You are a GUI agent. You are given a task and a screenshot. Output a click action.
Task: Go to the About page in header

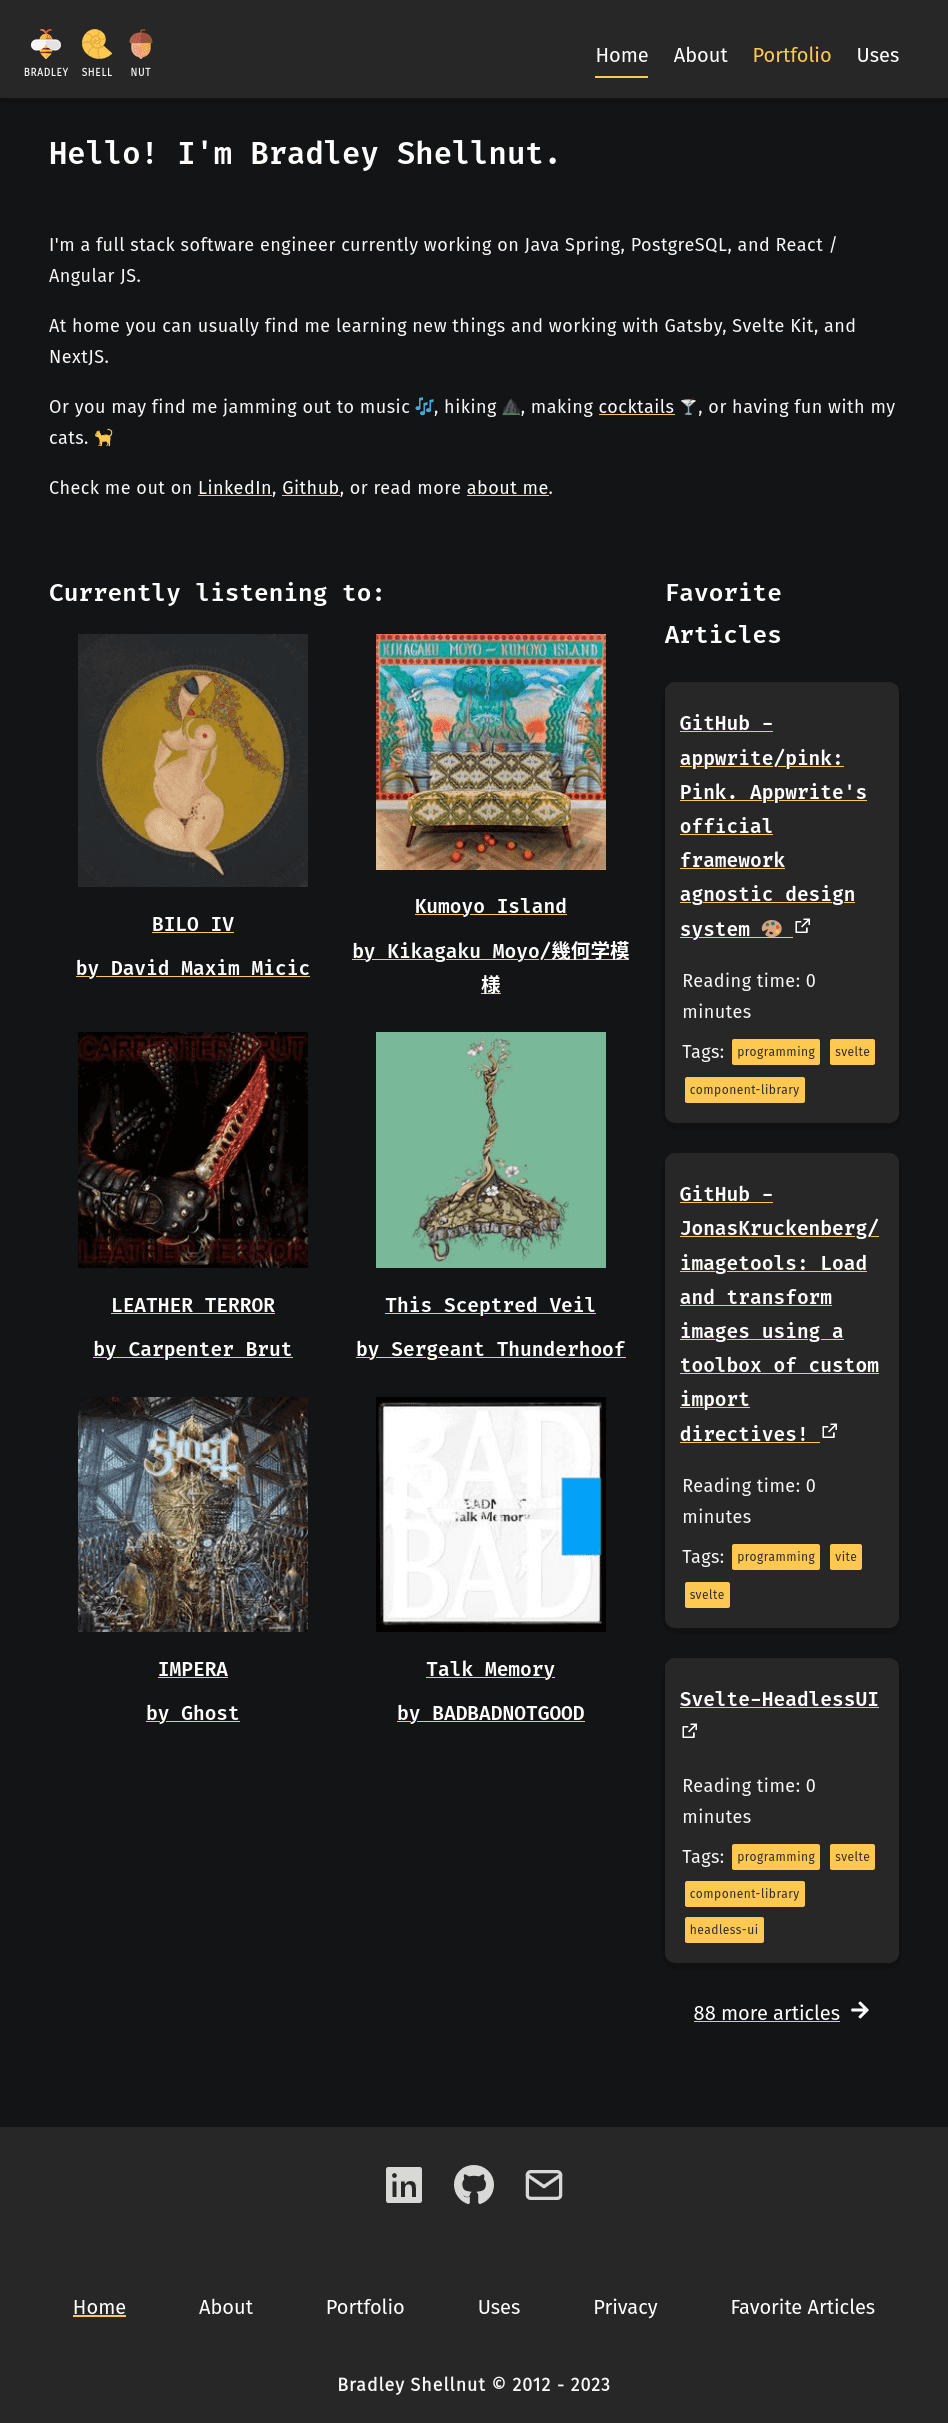click(x=700, y=55)
